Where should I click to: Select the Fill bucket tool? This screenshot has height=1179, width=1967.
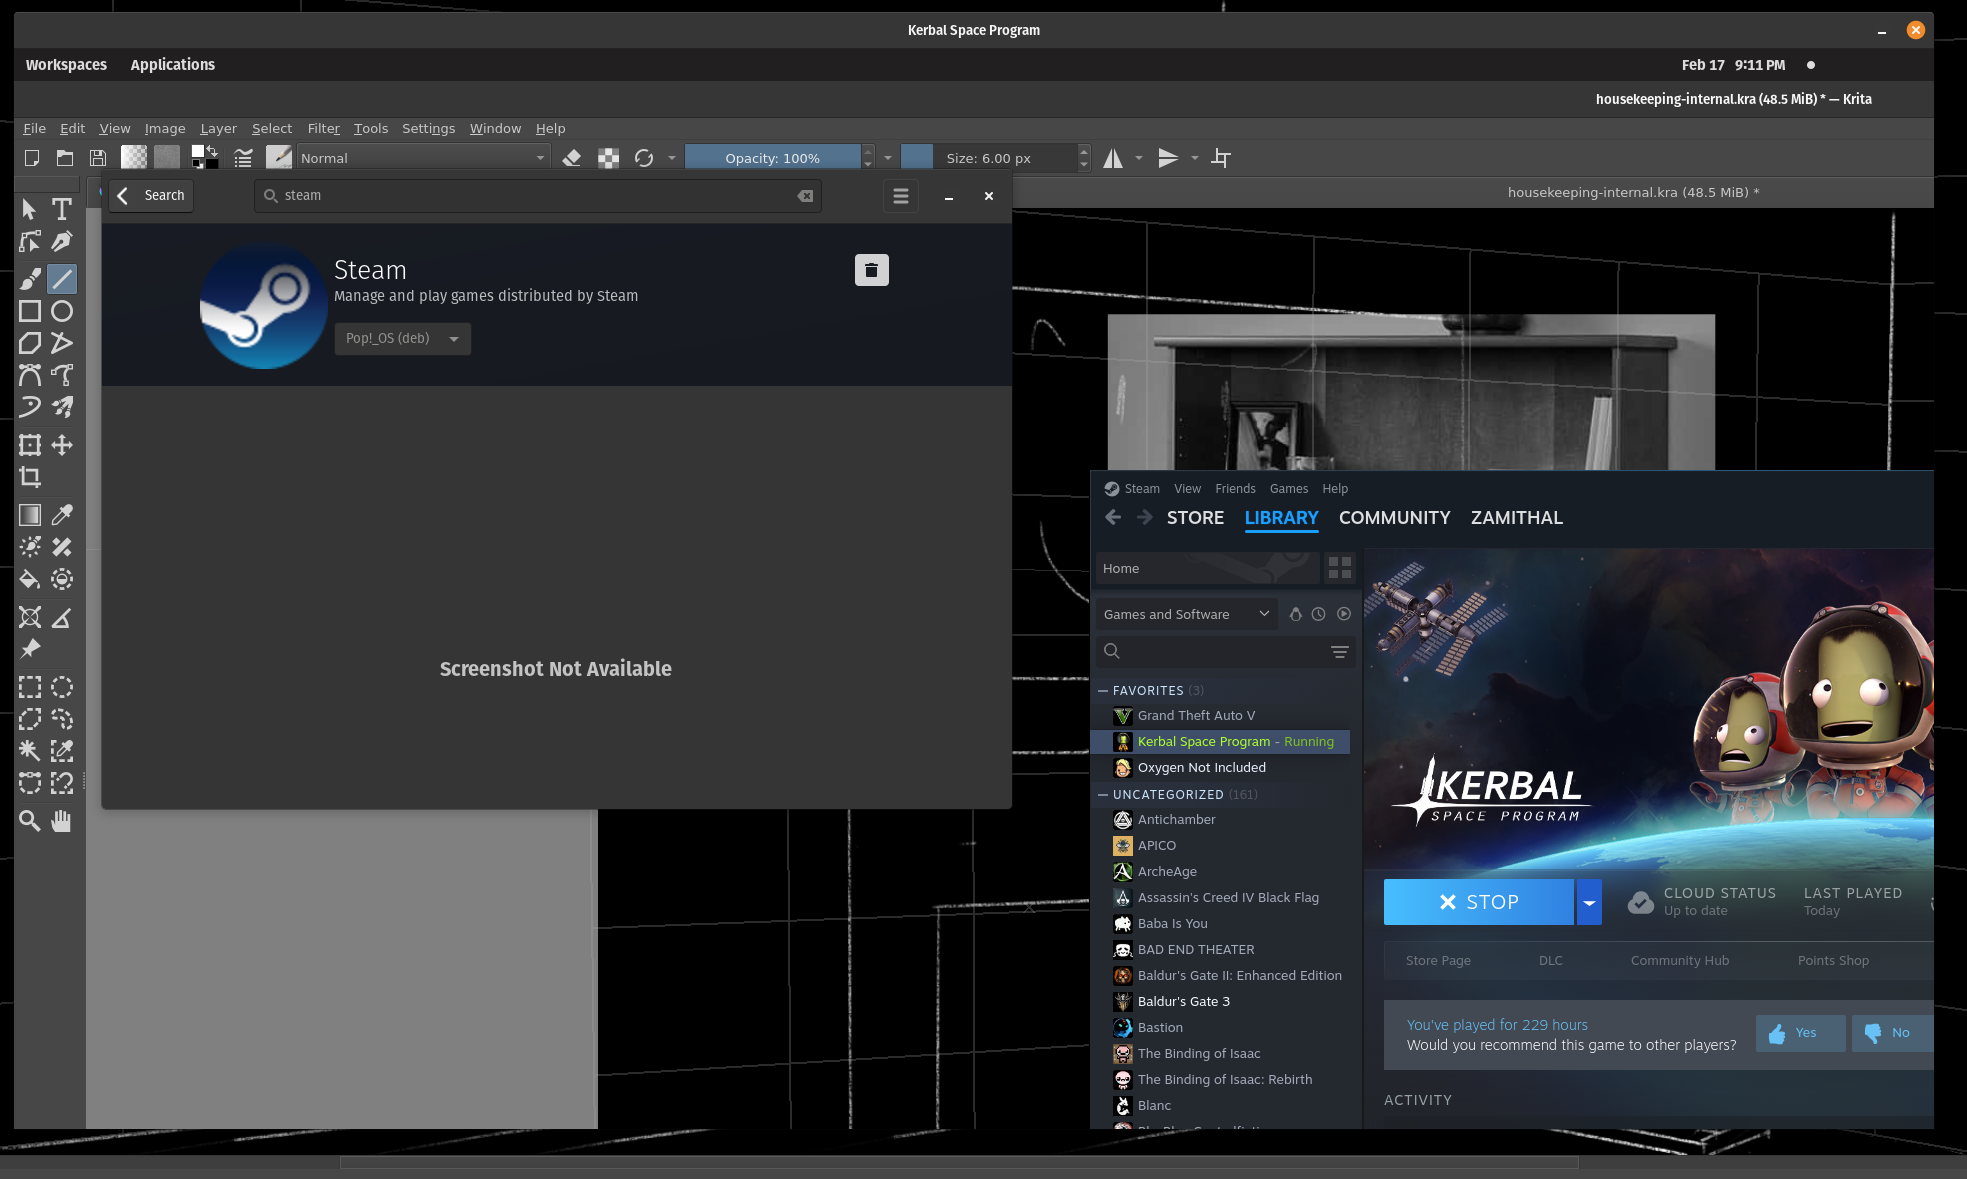(x=30, y=579)
